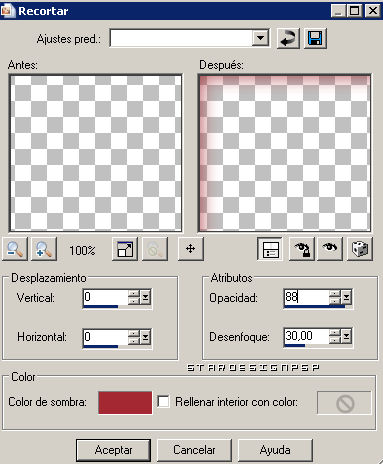
Task: Close the Recortar dialog window
Action: click(372, 11)
